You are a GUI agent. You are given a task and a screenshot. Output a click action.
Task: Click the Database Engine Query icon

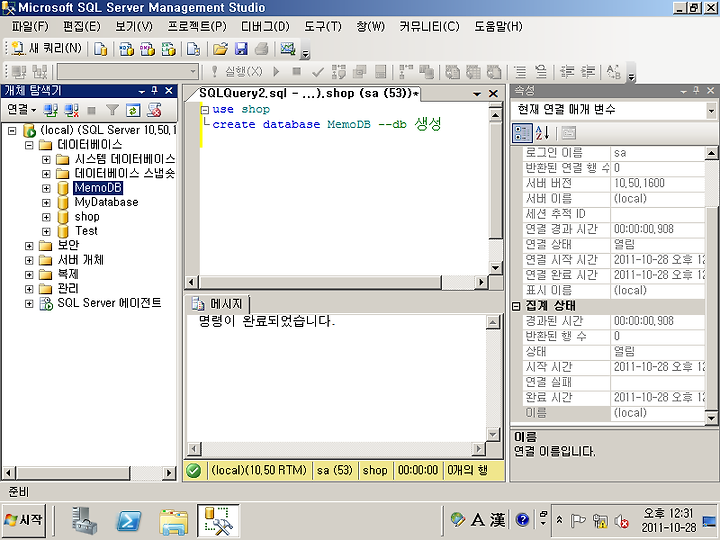(x=101, y=49)
